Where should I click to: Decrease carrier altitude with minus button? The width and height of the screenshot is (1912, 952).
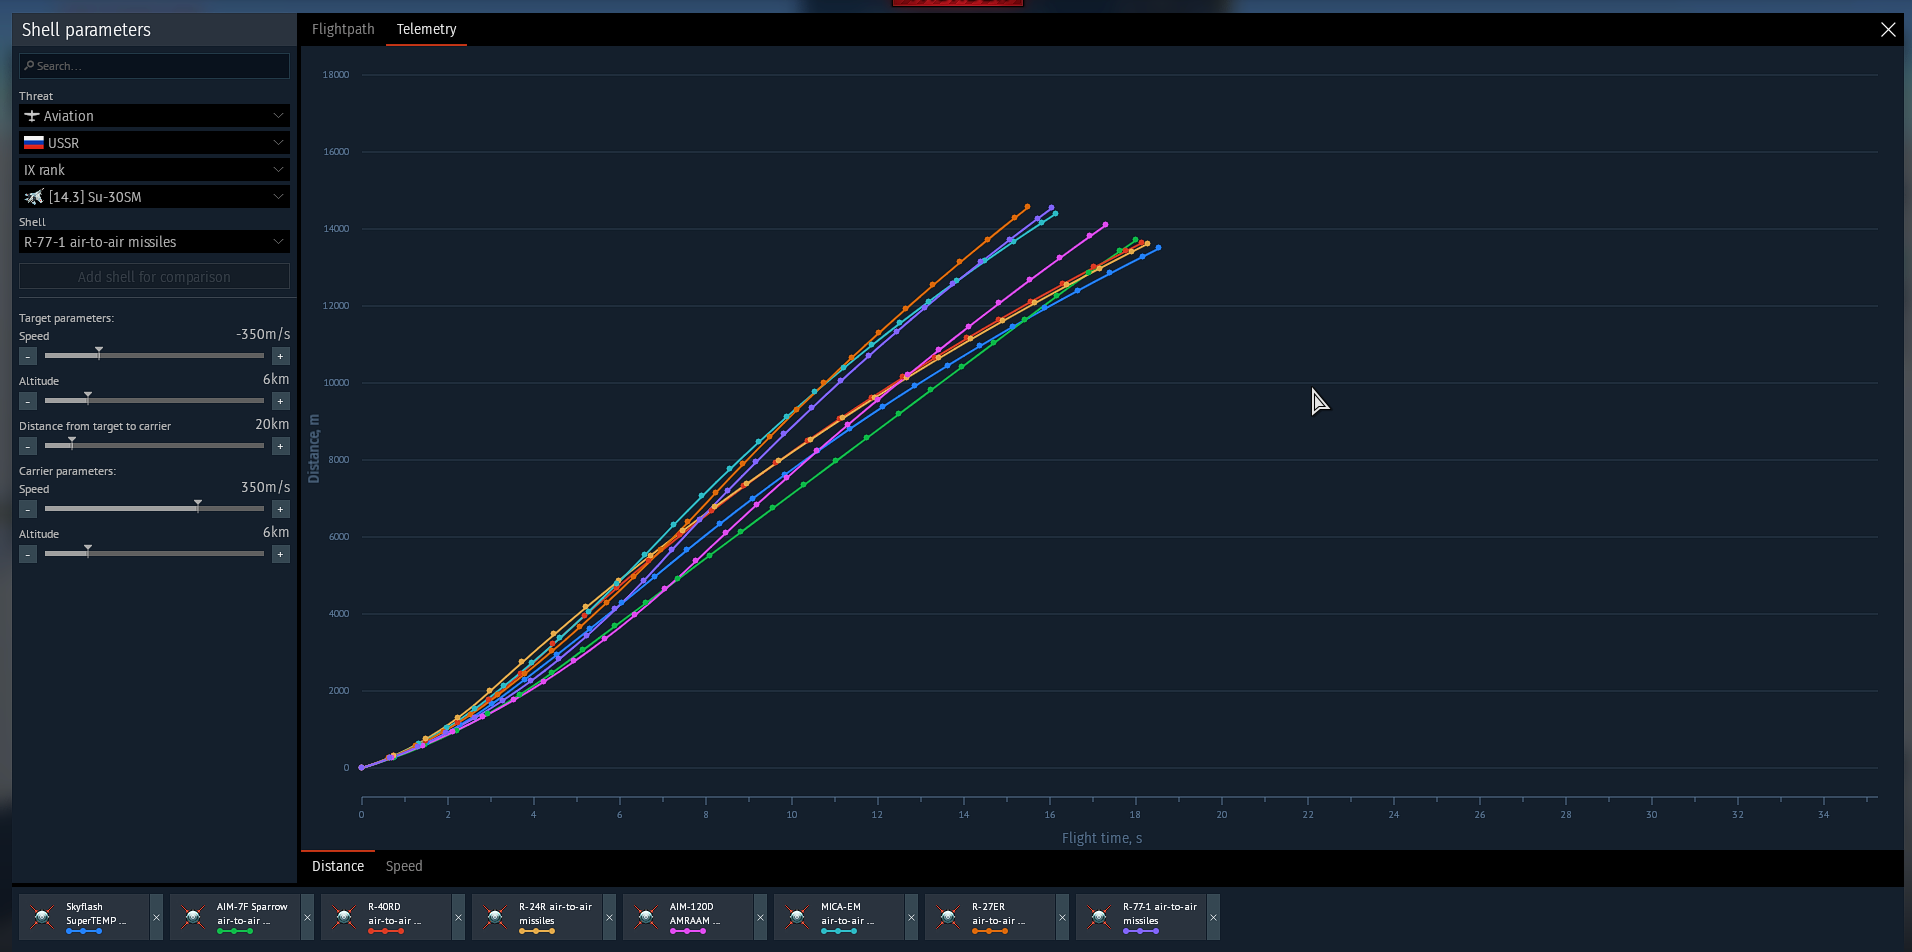[x=28, y=554]
